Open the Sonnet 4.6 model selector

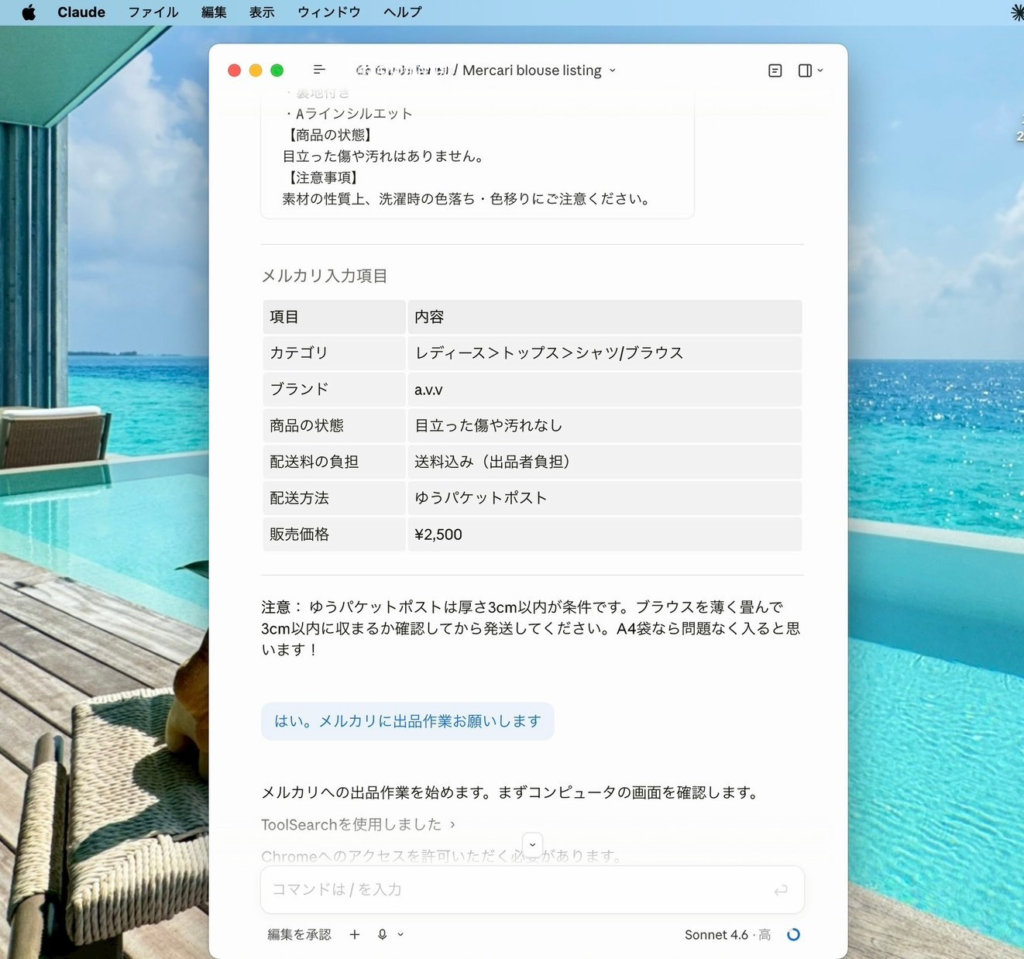click(728, 935)
